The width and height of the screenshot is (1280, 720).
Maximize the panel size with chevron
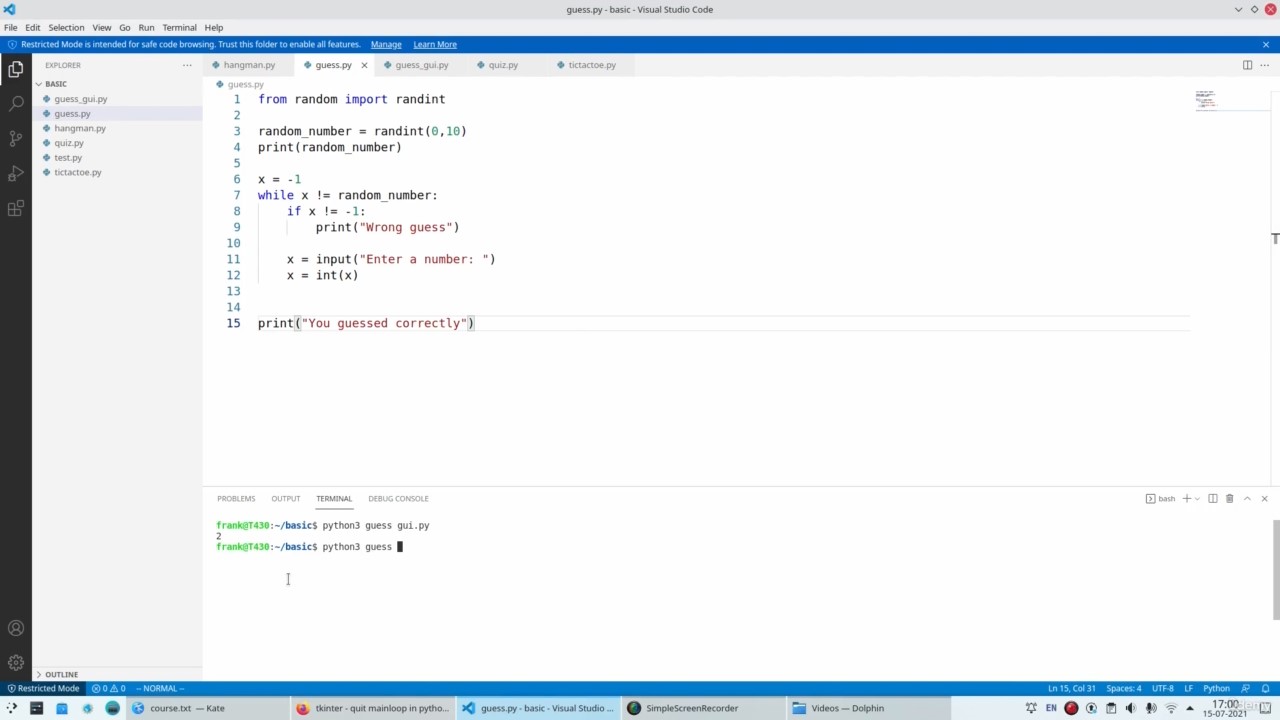(x=1247, y=498)
